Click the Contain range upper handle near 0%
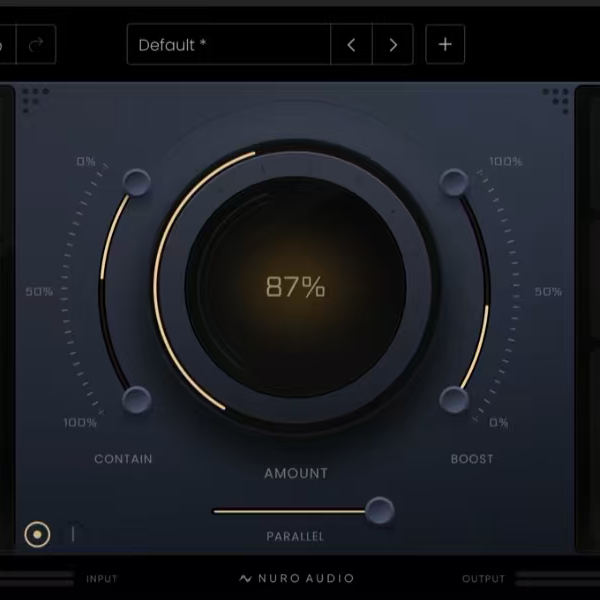Image resolution: width=600 pixels, height=600 pixels. click(137, 182)
